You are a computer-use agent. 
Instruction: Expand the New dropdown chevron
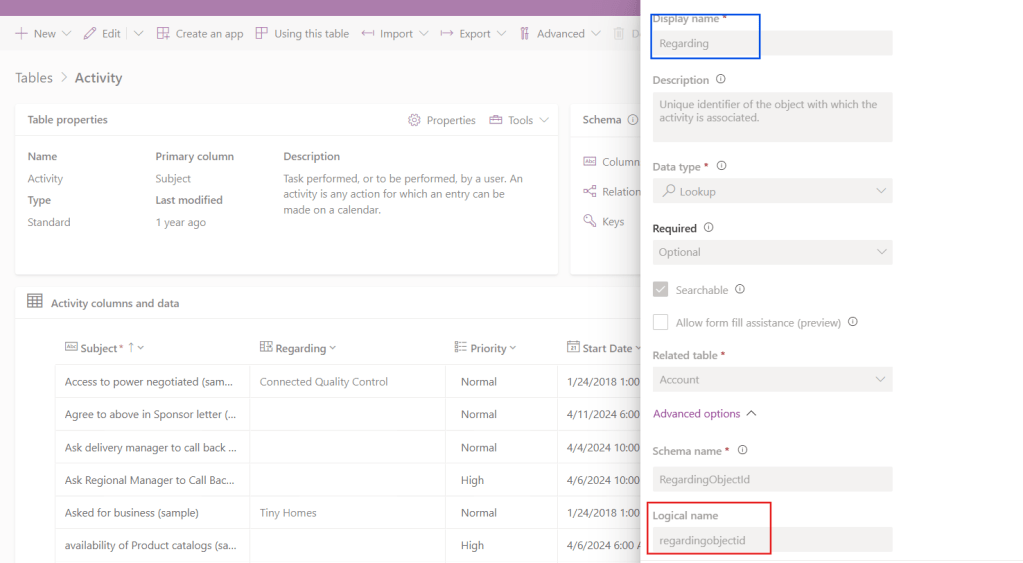click(66, 33)
